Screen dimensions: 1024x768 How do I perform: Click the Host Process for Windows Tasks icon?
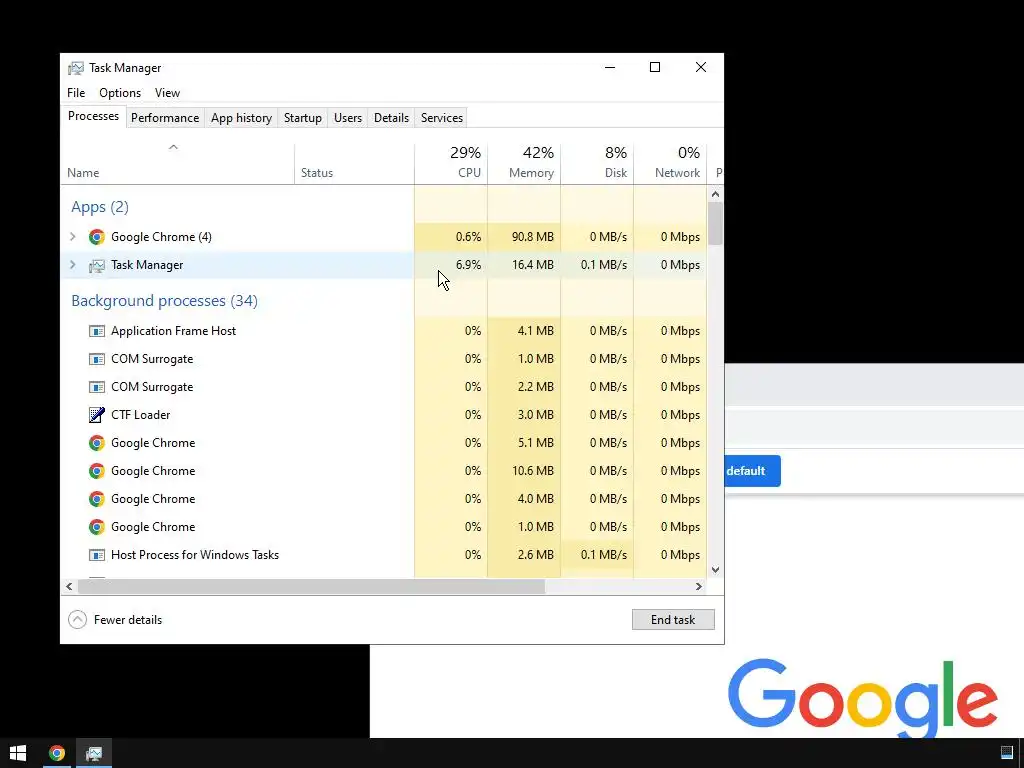97,555
